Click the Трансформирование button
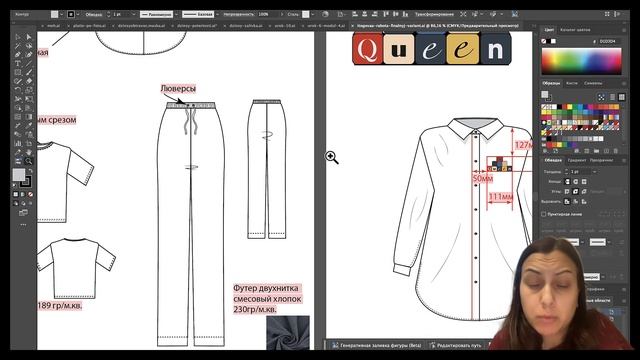Image resolution: width=640 pixels, height=360 pixels. click(x=434, y=14)
